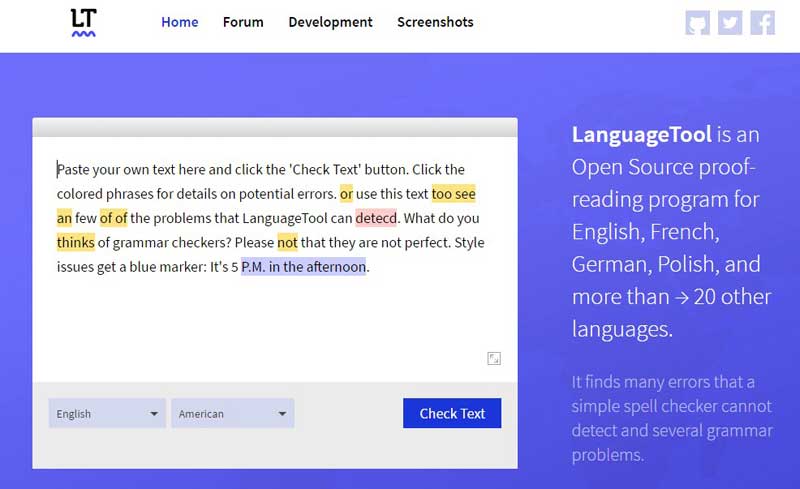This screenshot has width=800, height=489.
Task: Click the highlighted word 'thinks'
Action: tap(76, 242)
